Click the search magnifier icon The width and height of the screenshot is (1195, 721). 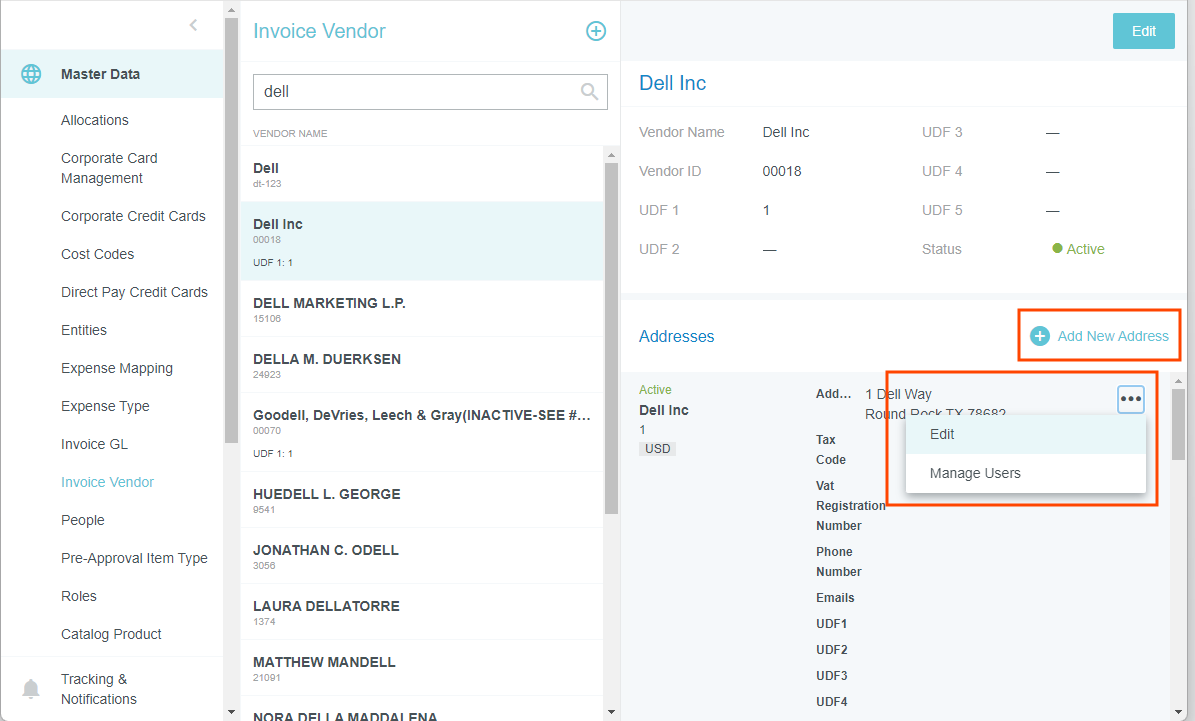[590, 92]
